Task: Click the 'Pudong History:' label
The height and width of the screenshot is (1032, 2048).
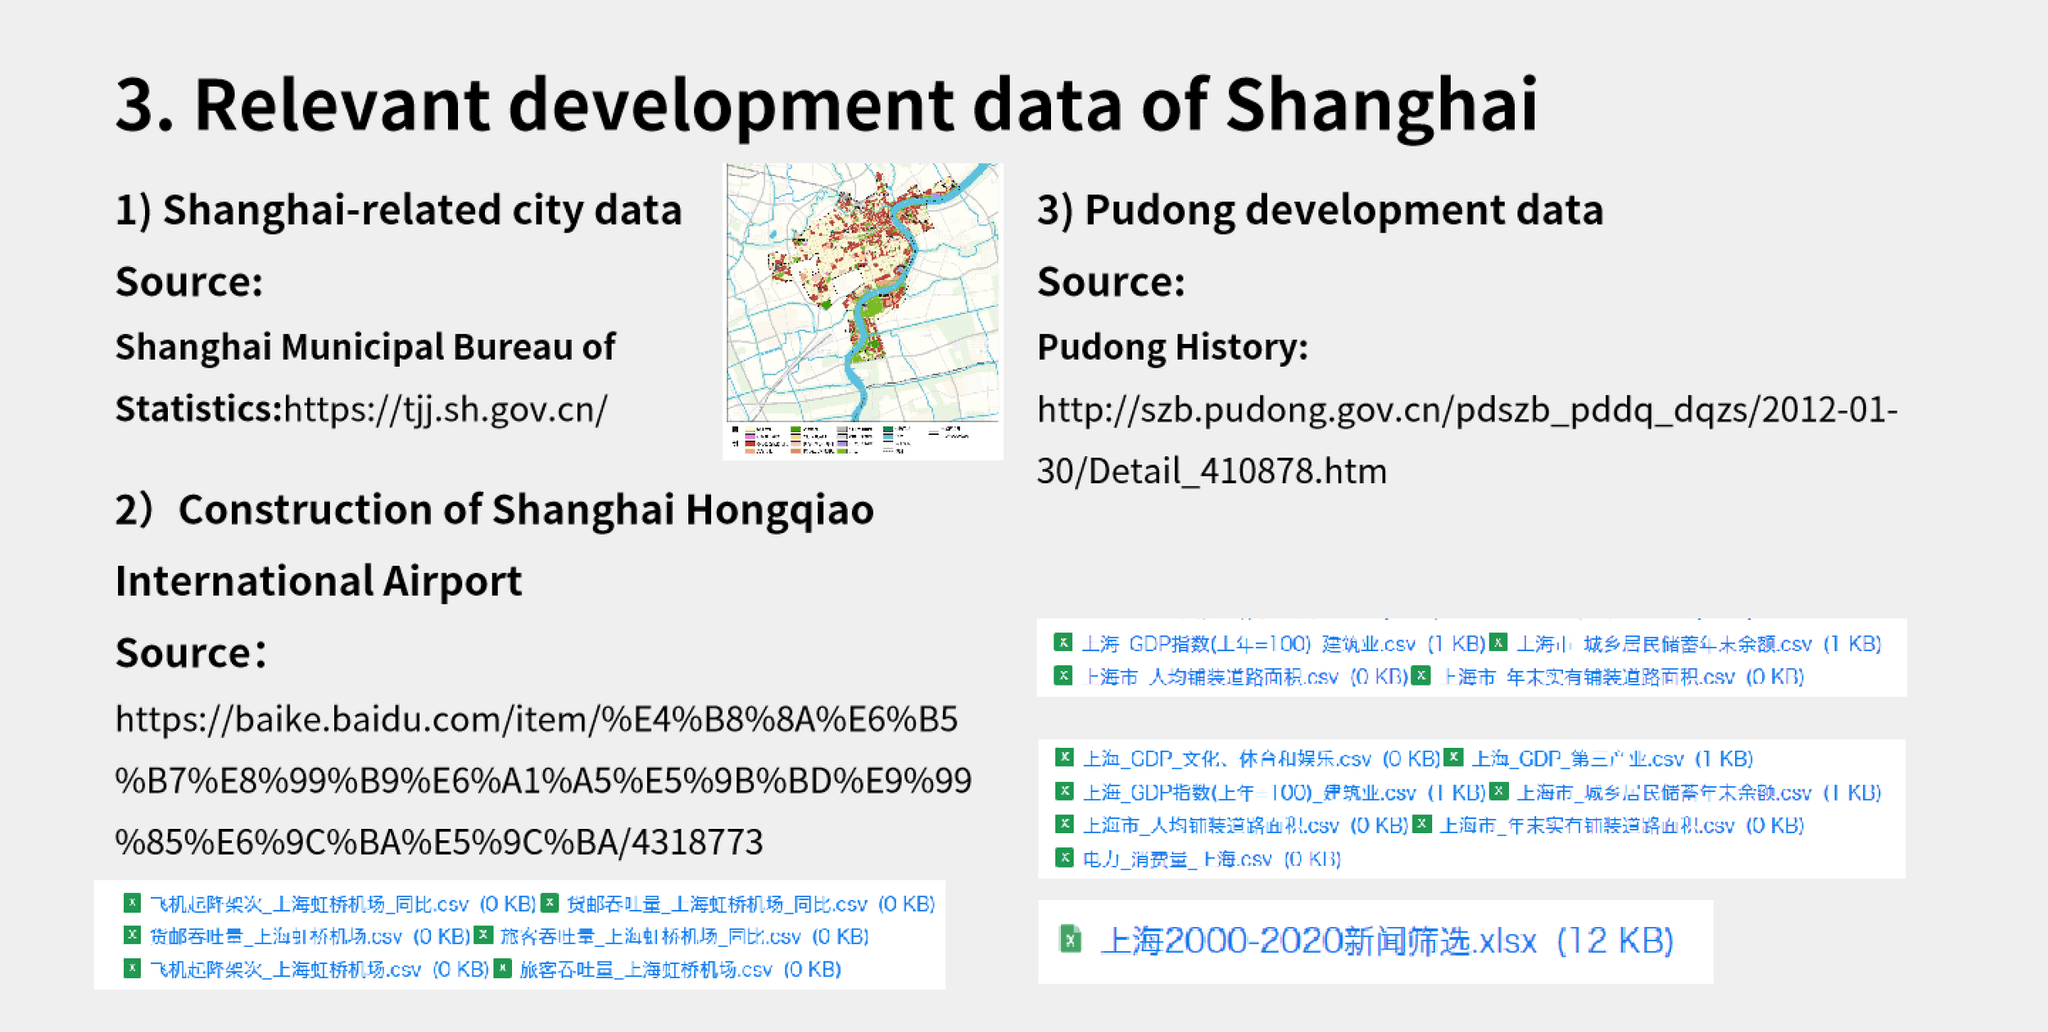Action: coord(1172,347)
